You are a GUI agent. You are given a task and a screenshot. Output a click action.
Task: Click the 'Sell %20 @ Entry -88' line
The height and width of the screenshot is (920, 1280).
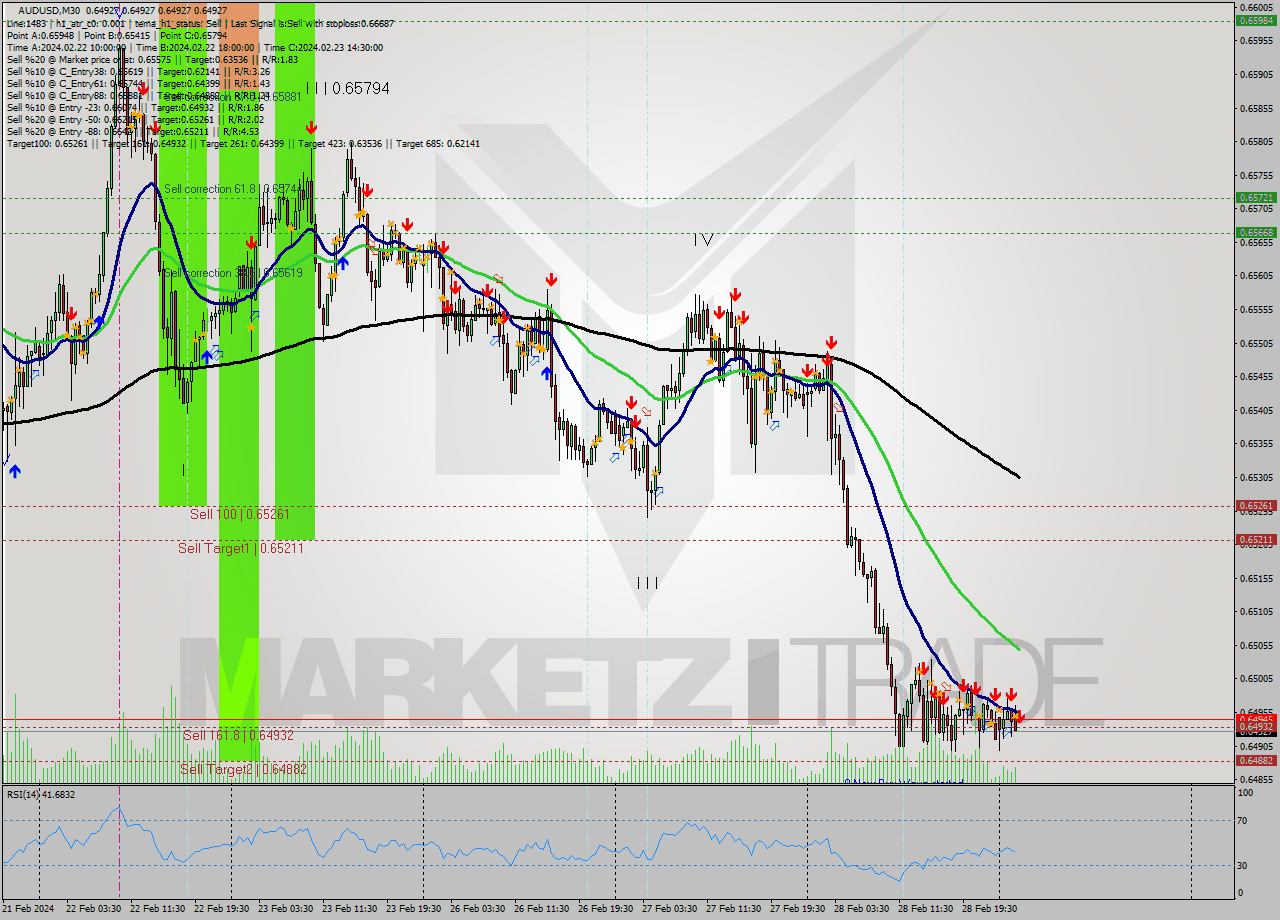coord(133,131)
